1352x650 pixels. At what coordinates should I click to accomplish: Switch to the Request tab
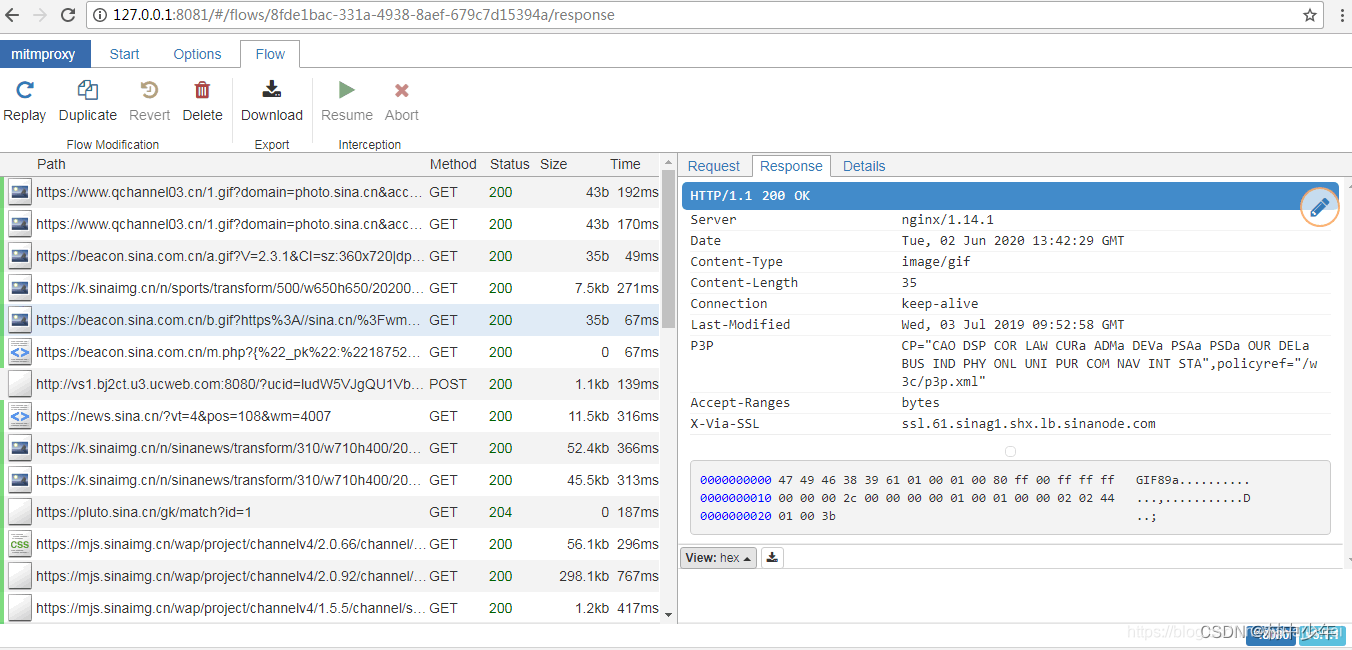tap(714, 166)
